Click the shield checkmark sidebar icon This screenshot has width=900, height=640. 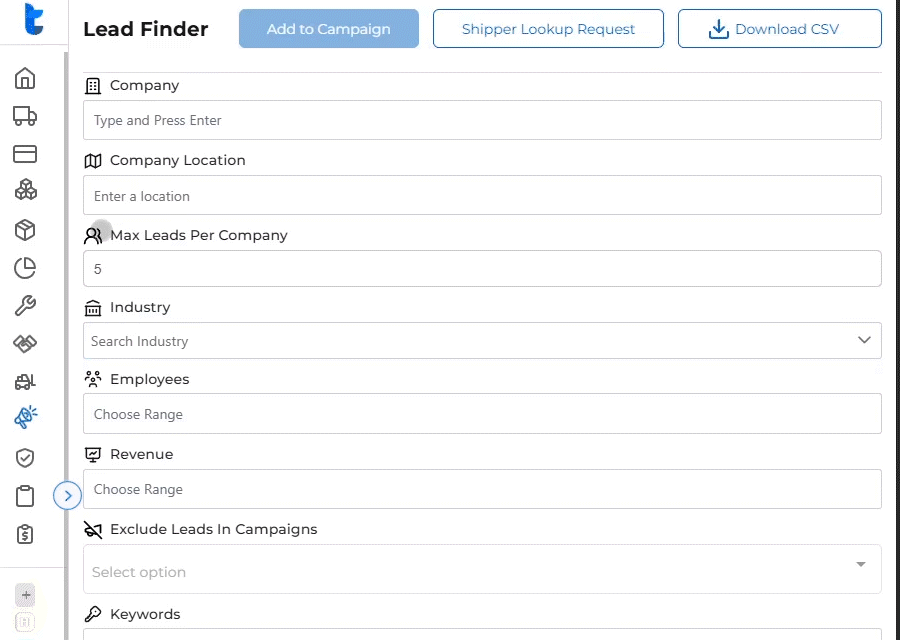[25, 458]
